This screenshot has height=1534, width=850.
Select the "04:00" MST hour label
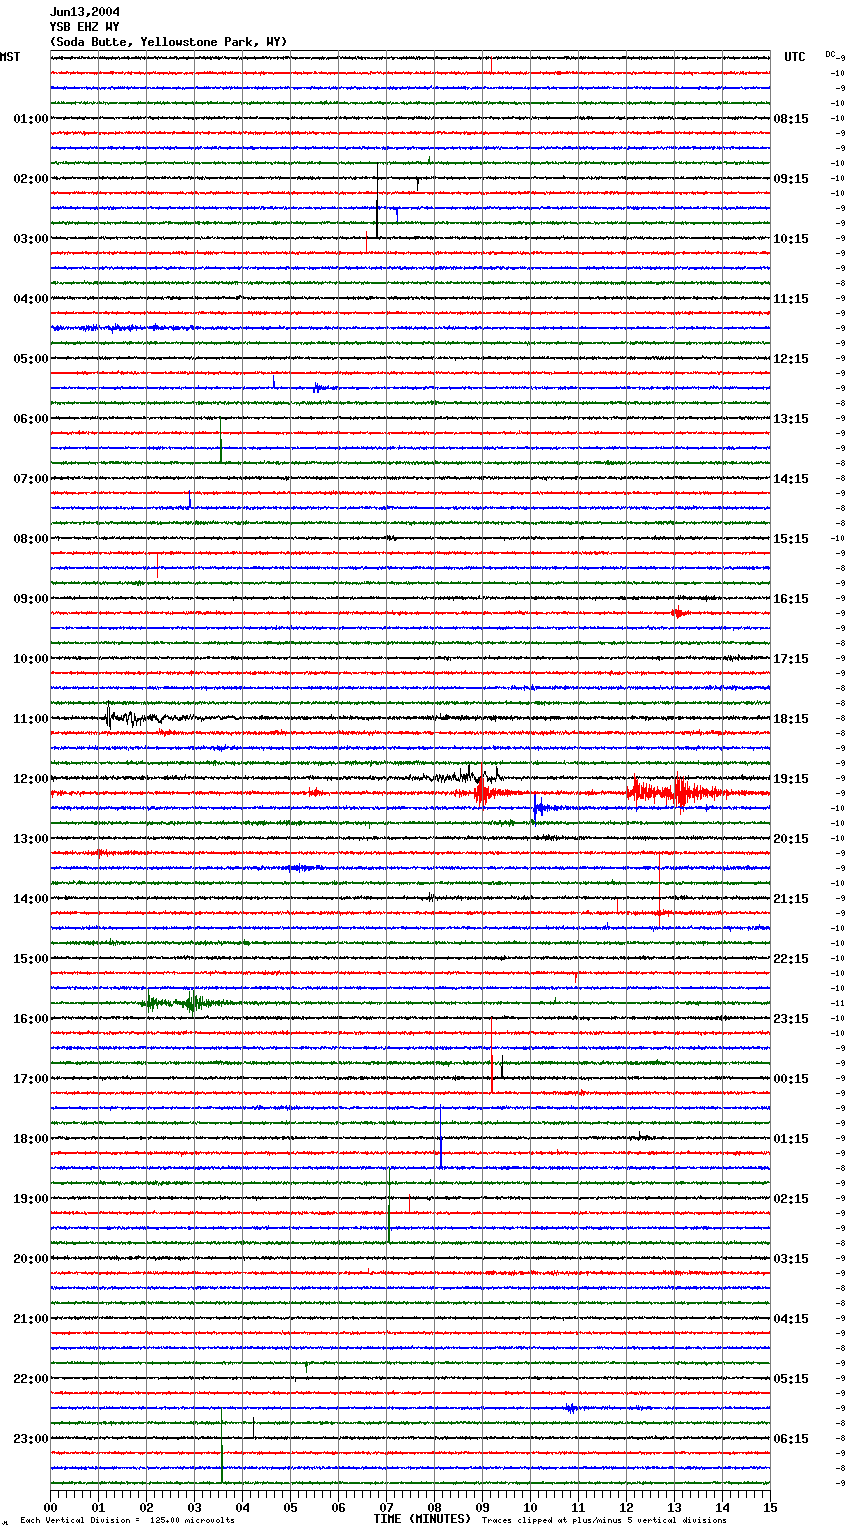pyautogui.click(x=31, y=299)
